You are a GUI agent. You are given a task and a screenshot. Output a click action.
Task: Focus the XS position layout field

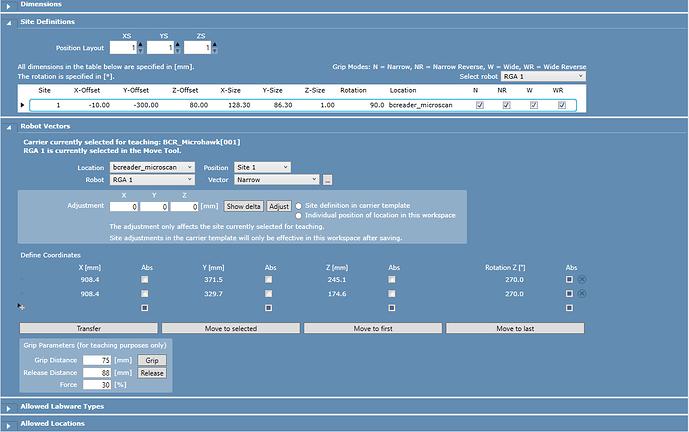(123, 47)
